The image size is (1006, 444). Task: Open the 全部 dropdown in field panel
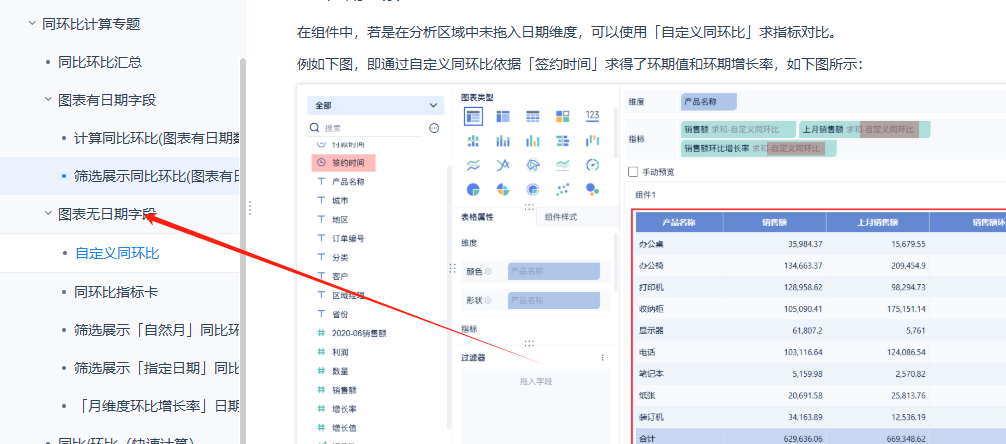(x=375, y=105)
